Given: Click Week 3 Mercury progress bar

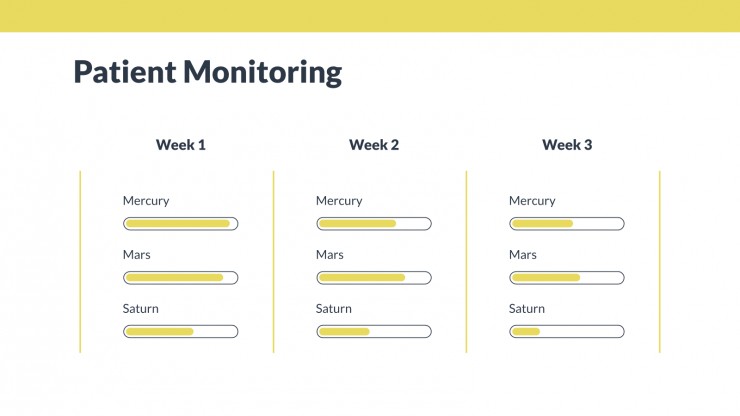Looking at the screenshot, I should (x=567, y=223).
